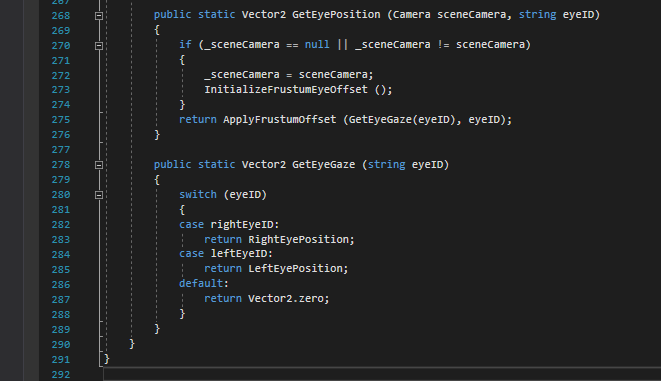Click LeftEyePosition in the return statement
The width and height of the screenshot is (661, 381).
pyautogui.click(x=295, y=268)
